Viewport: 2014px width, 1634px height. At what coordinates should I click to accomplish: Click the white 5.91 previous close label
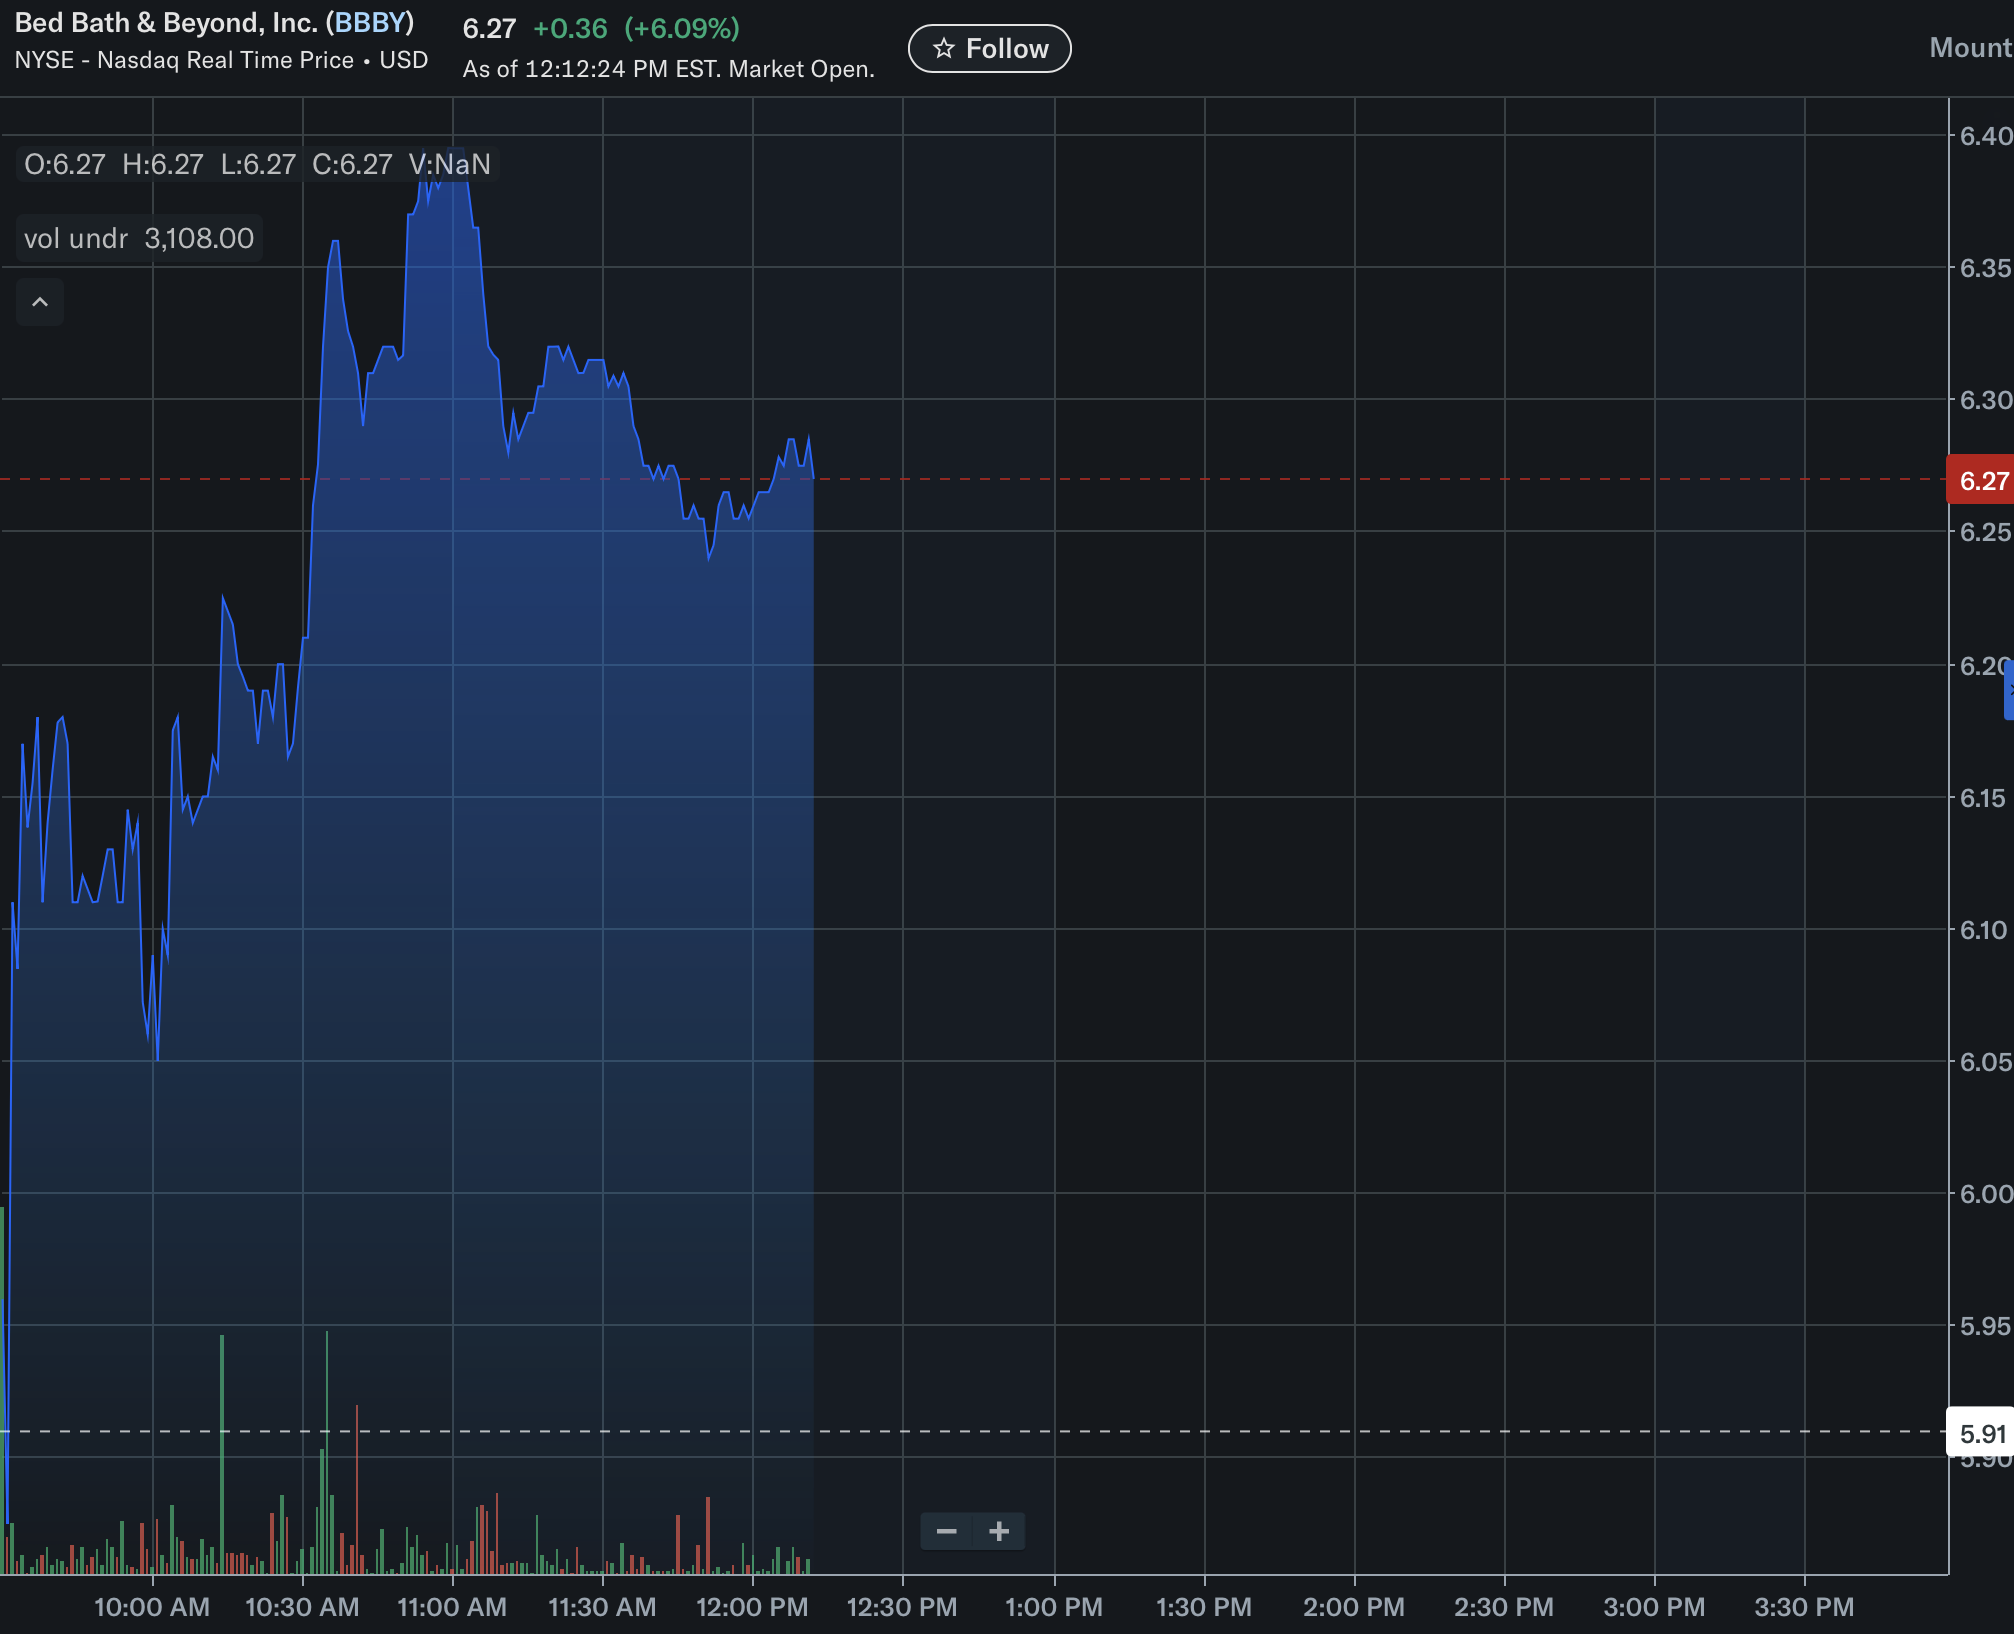[x=1981, y=1434]
